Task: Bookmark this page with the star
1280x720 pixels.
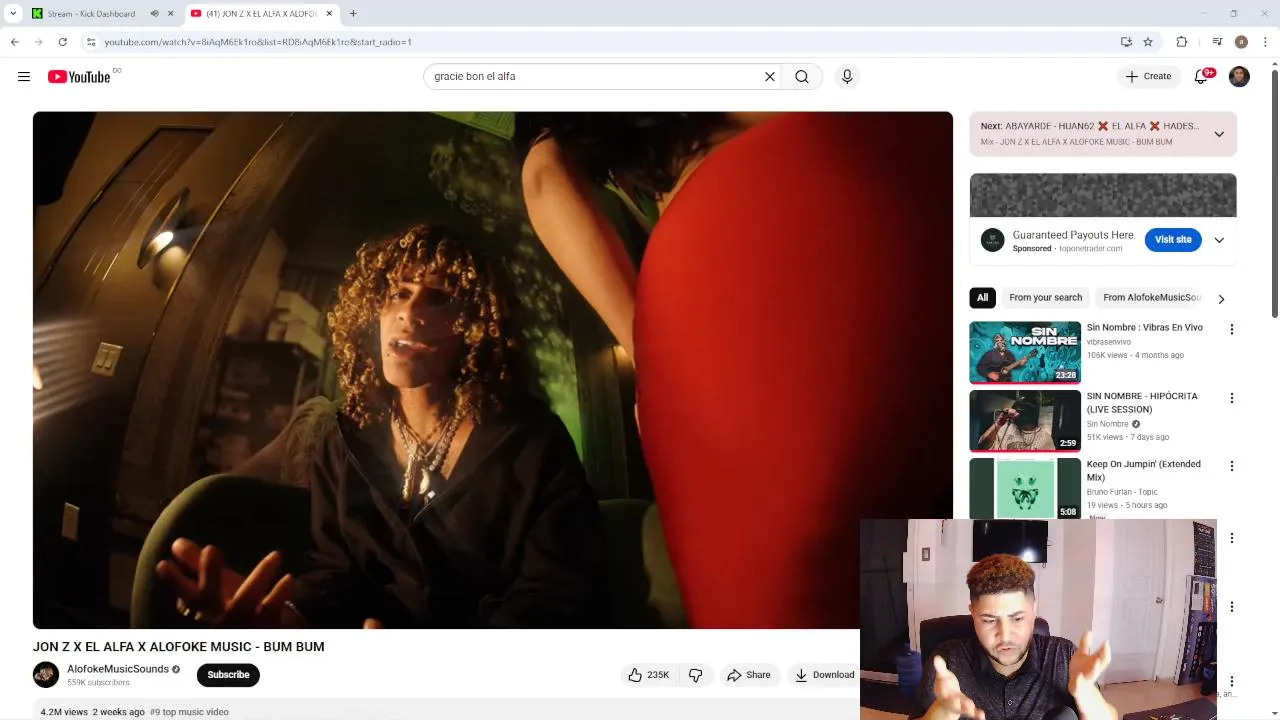Action: pyautogui.click(x=1148, y=42)
